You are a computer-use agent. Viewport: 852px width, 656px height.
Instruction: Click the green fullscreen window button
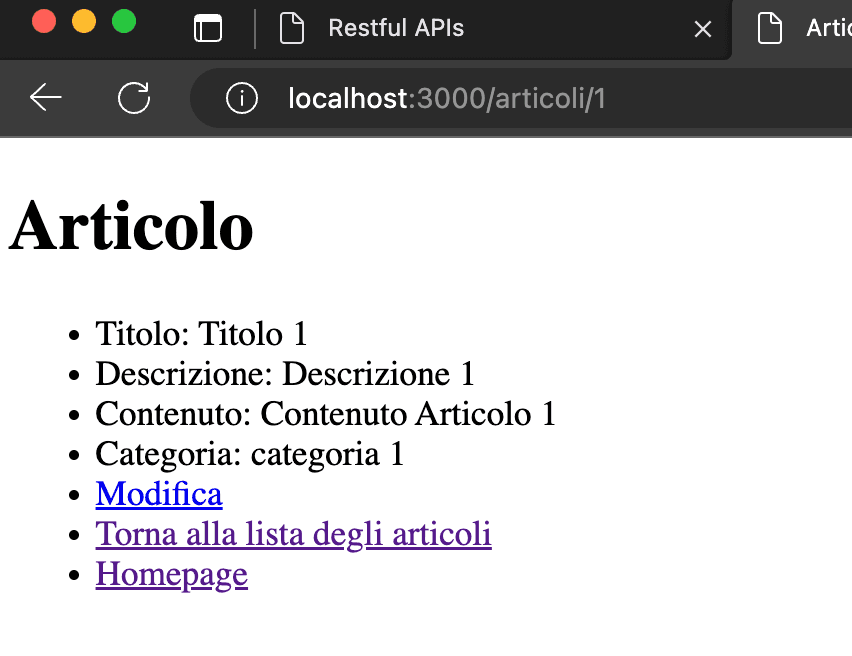(124, 22)
